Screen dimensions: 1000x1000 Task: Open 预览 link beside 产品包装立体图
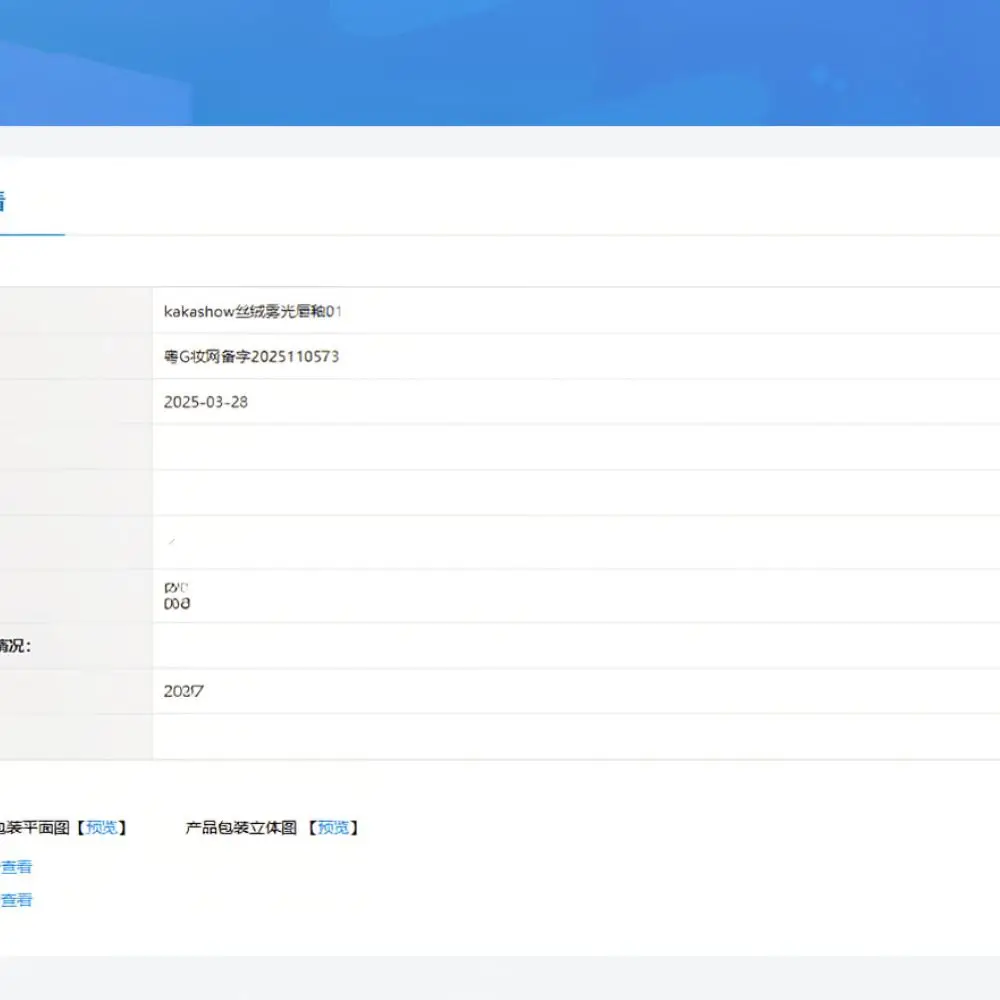(333, 828)
